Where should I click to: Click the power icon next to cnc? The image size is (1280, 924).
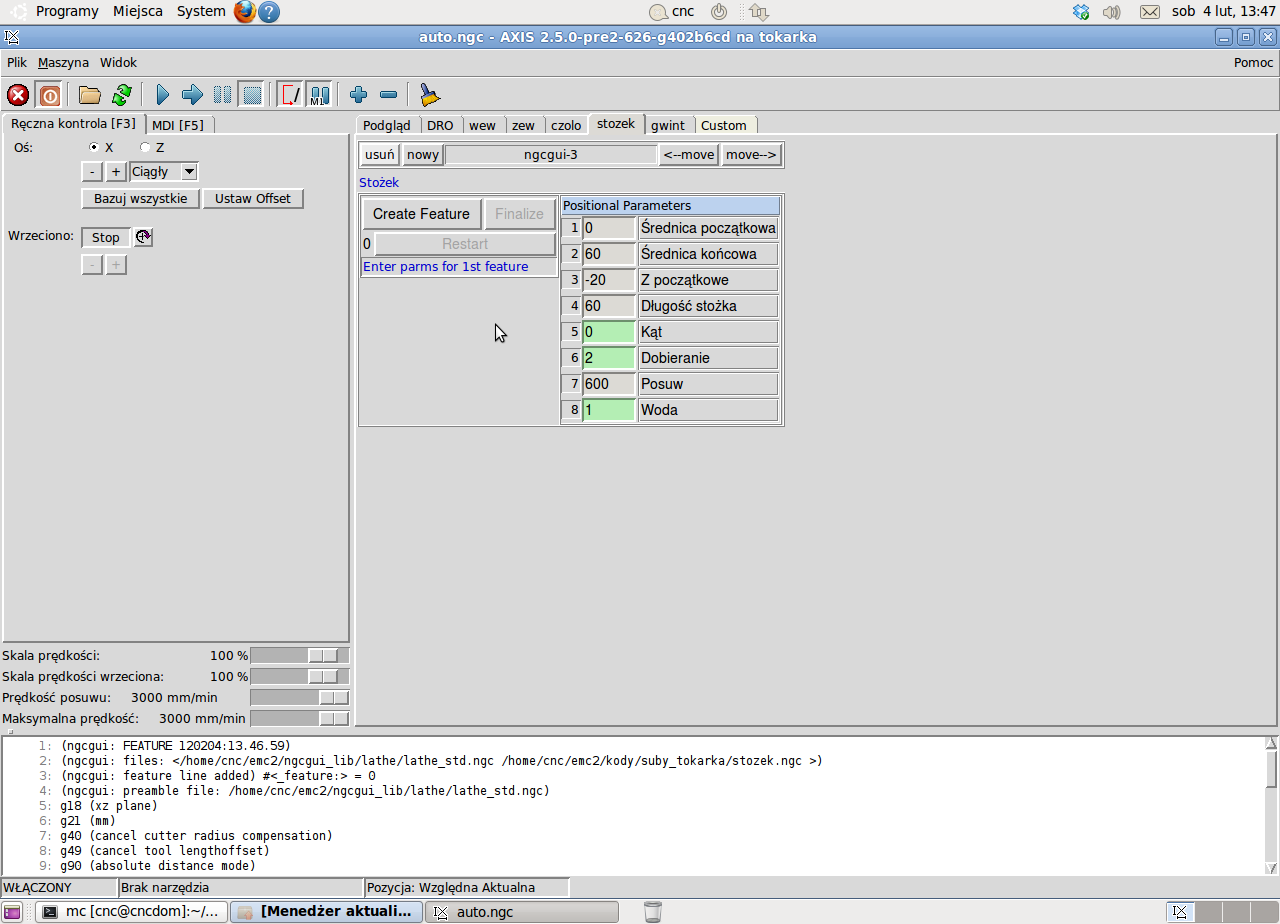tap(719, 12)
